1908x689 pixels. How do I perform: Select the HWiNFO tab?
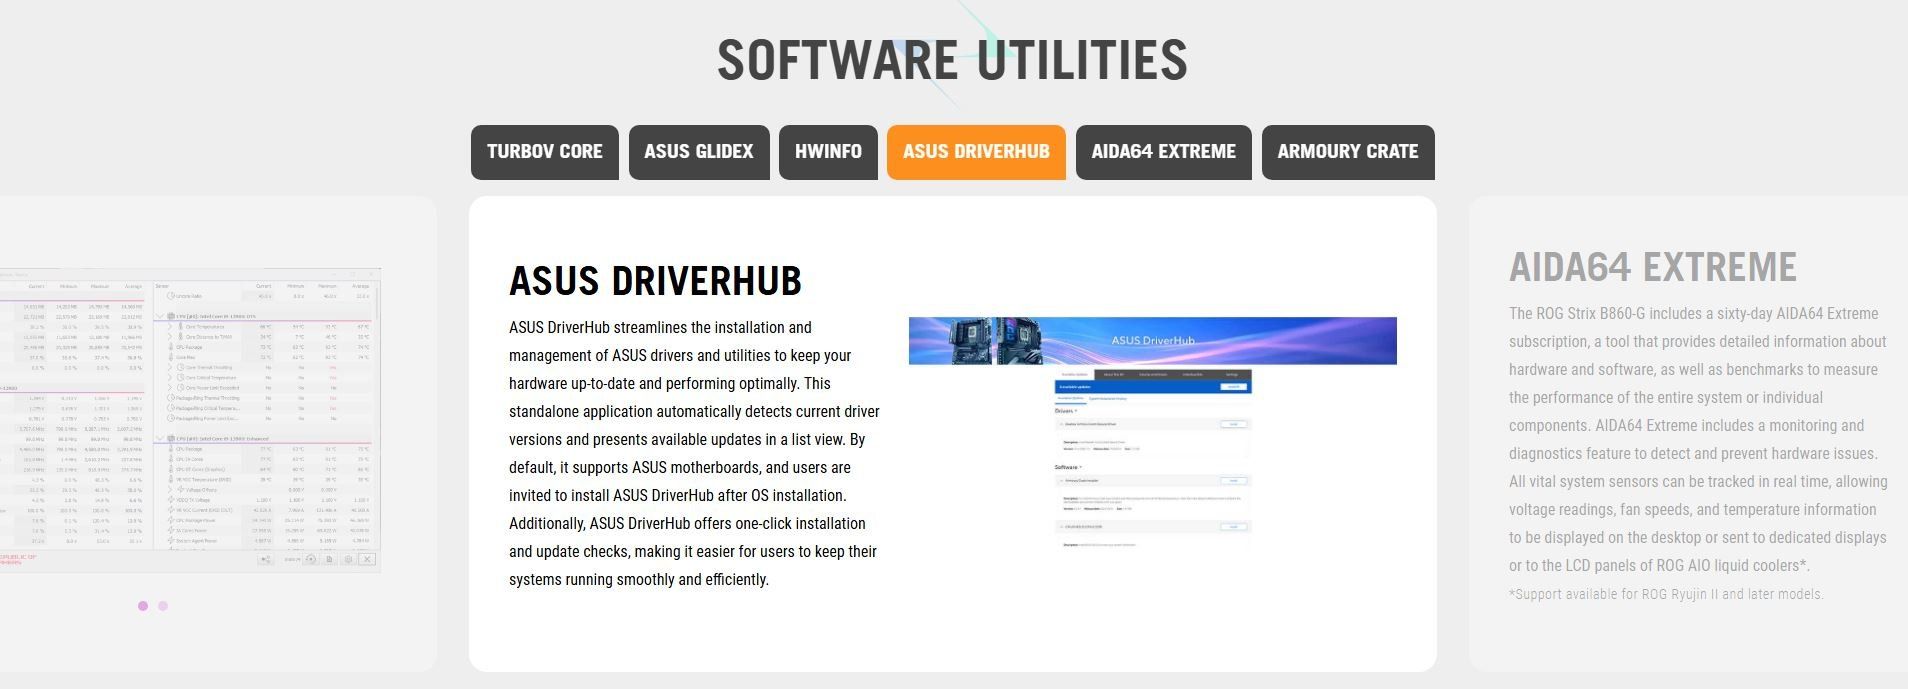tap(828, 152)
